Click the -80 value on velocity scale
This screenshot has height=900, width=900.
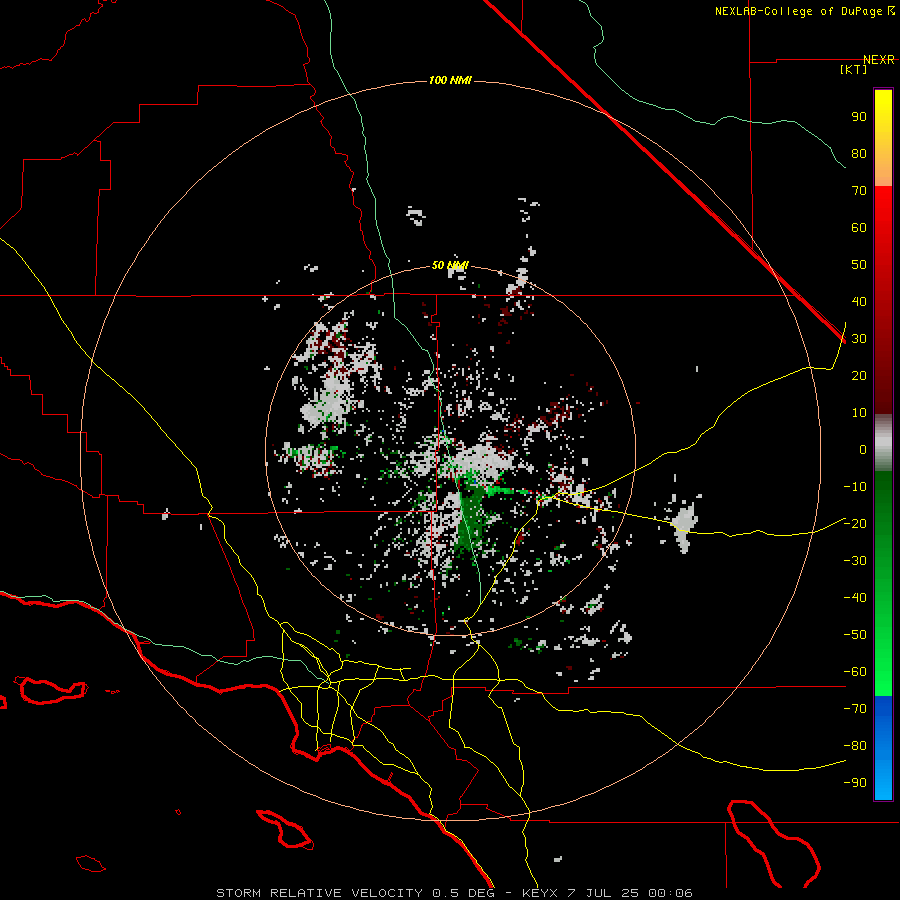[855, 746]
